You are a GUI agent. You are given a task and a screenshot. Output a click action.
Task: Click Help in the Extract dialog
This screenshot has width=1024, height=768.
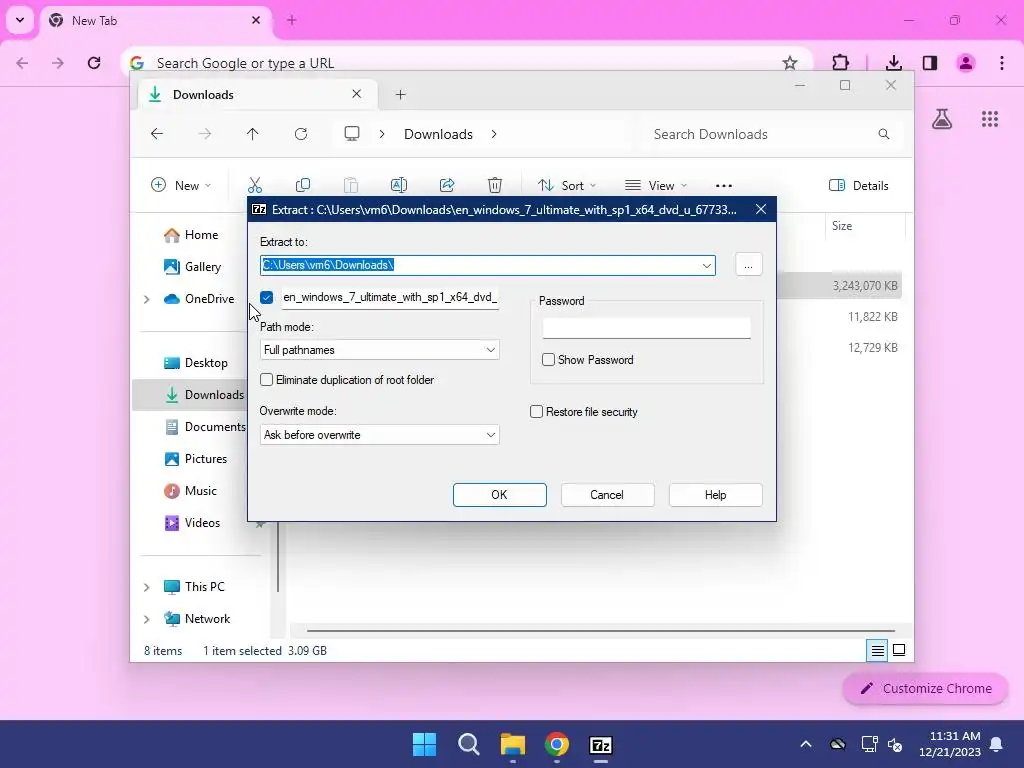[715, 495]
